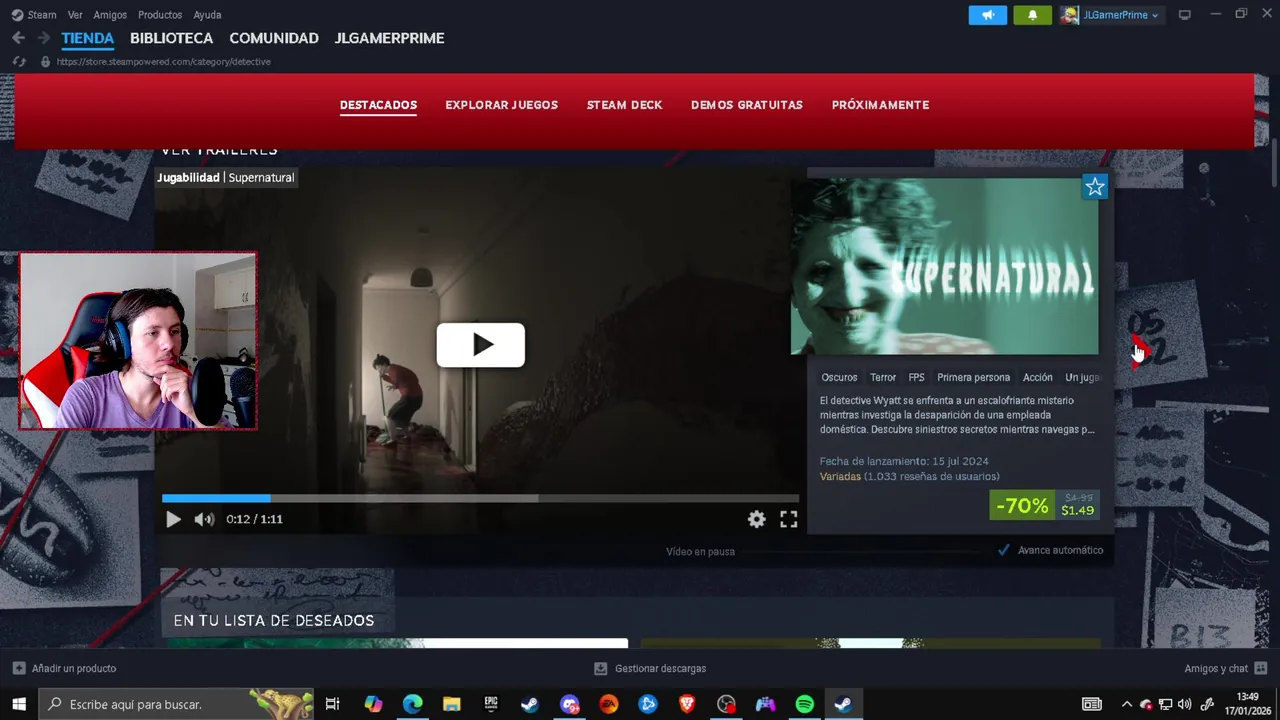Go to TIENDA section

tap(88, 38)
